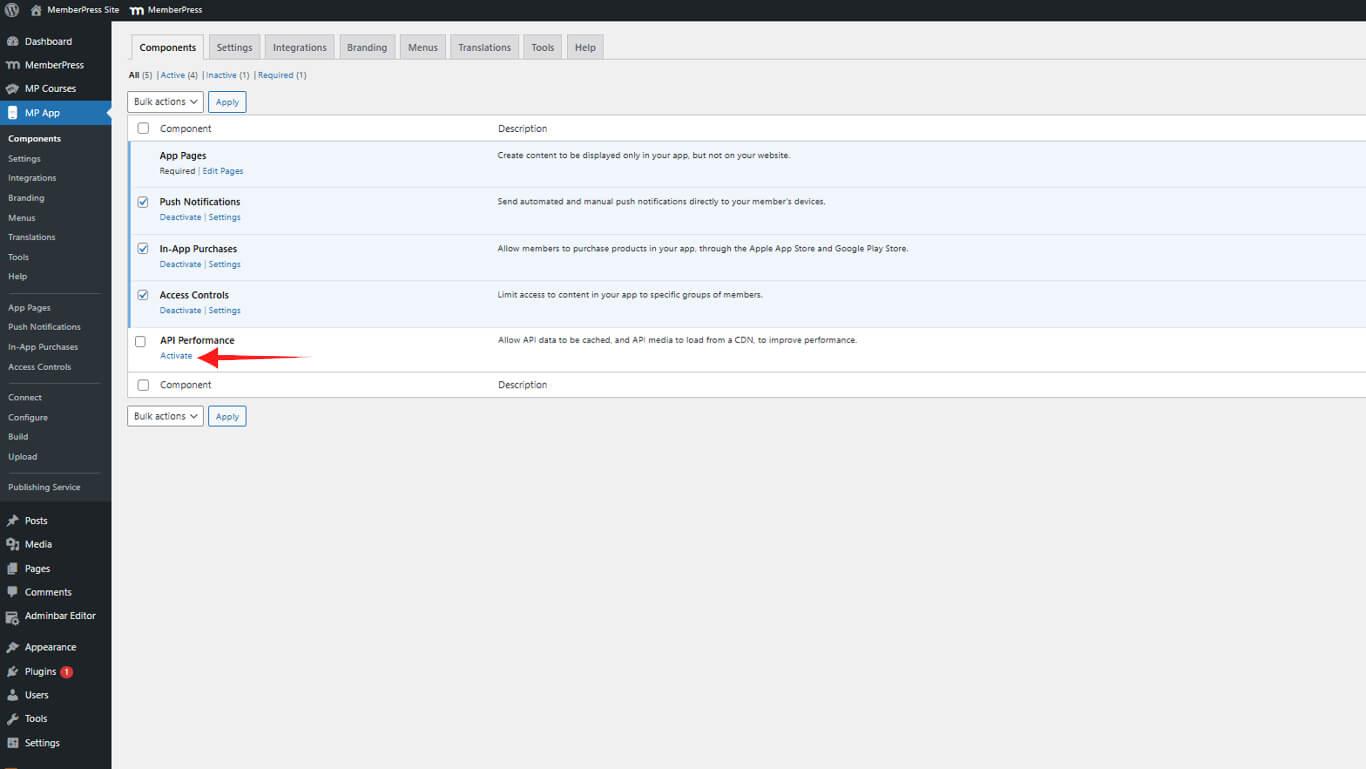This screenshot has width=1366, height=769.
Task: Check the API Performance checkbox
Action: click(x=140, y=341)
